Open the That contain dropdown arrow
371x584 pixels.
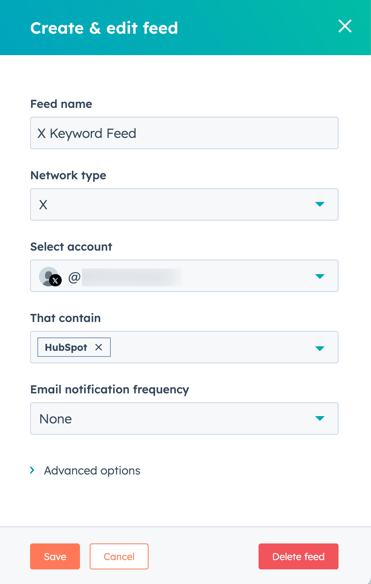[x=320, y=348]
